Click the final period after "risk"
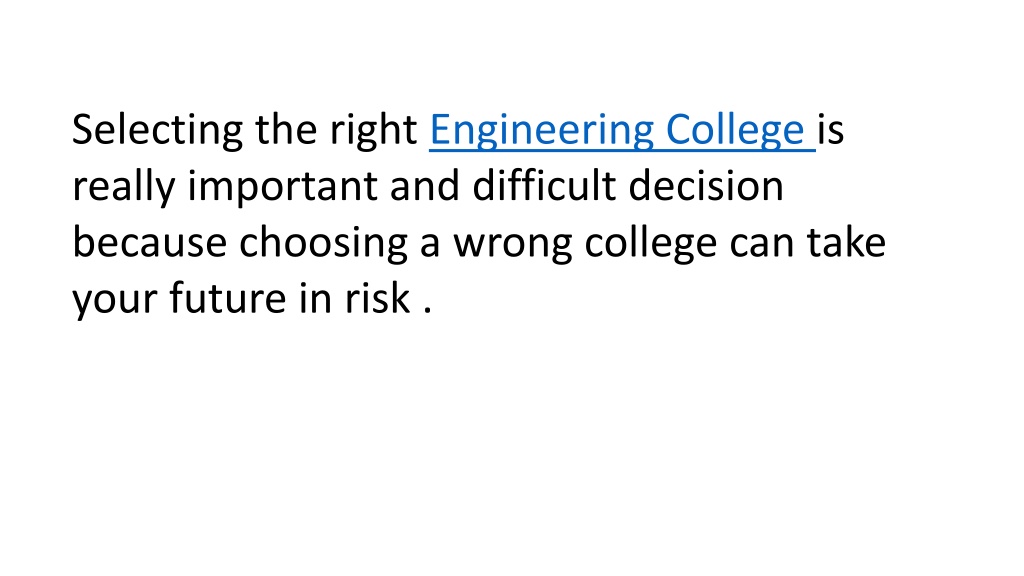The width and height of the screenshot is (1024, 576). pos(428,312)
